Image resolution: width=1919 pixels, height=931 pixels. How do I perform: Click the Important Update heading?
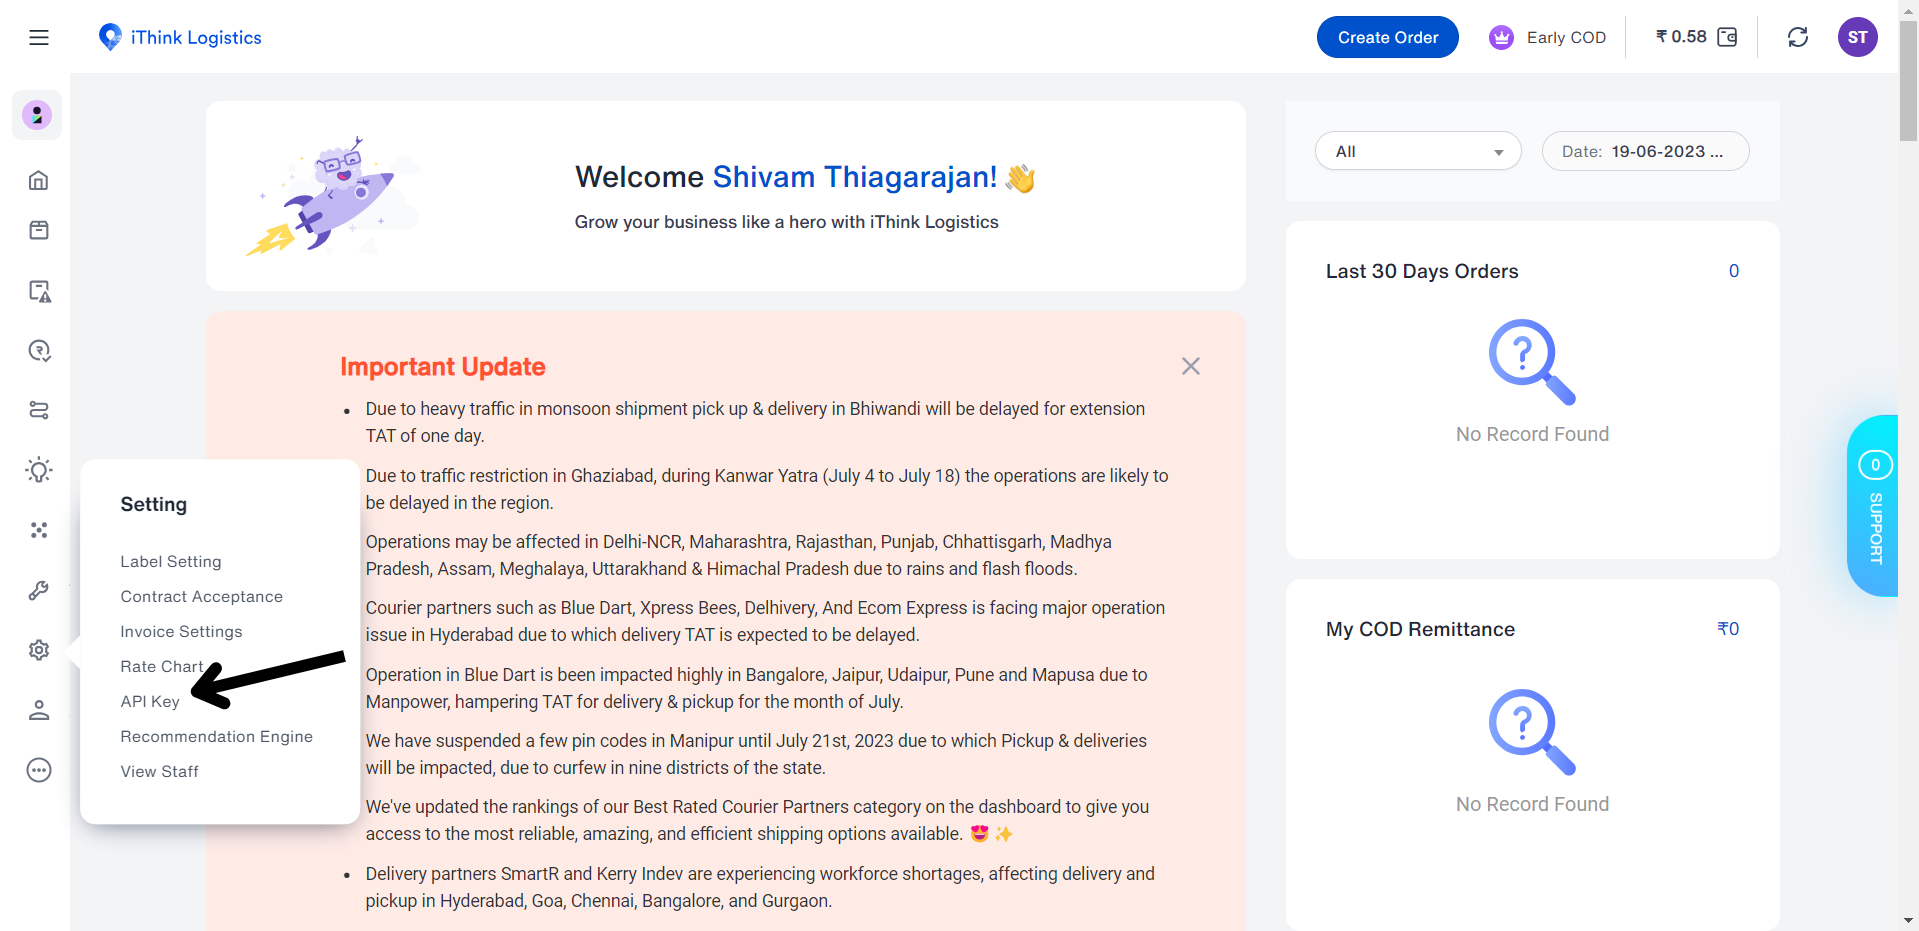pyautogui.click(x=443, y=367)
